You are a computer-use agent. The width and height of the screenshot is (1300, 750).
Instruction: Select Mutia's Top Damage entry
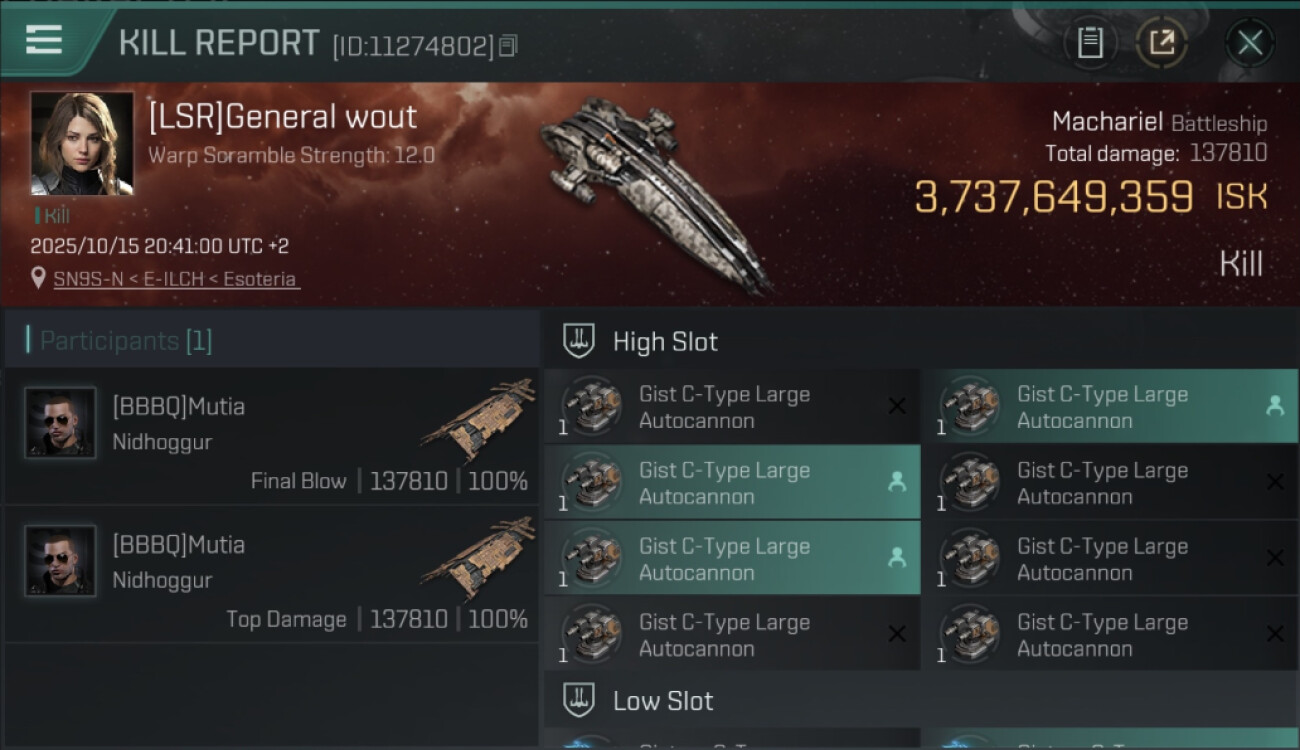(270, 573)
